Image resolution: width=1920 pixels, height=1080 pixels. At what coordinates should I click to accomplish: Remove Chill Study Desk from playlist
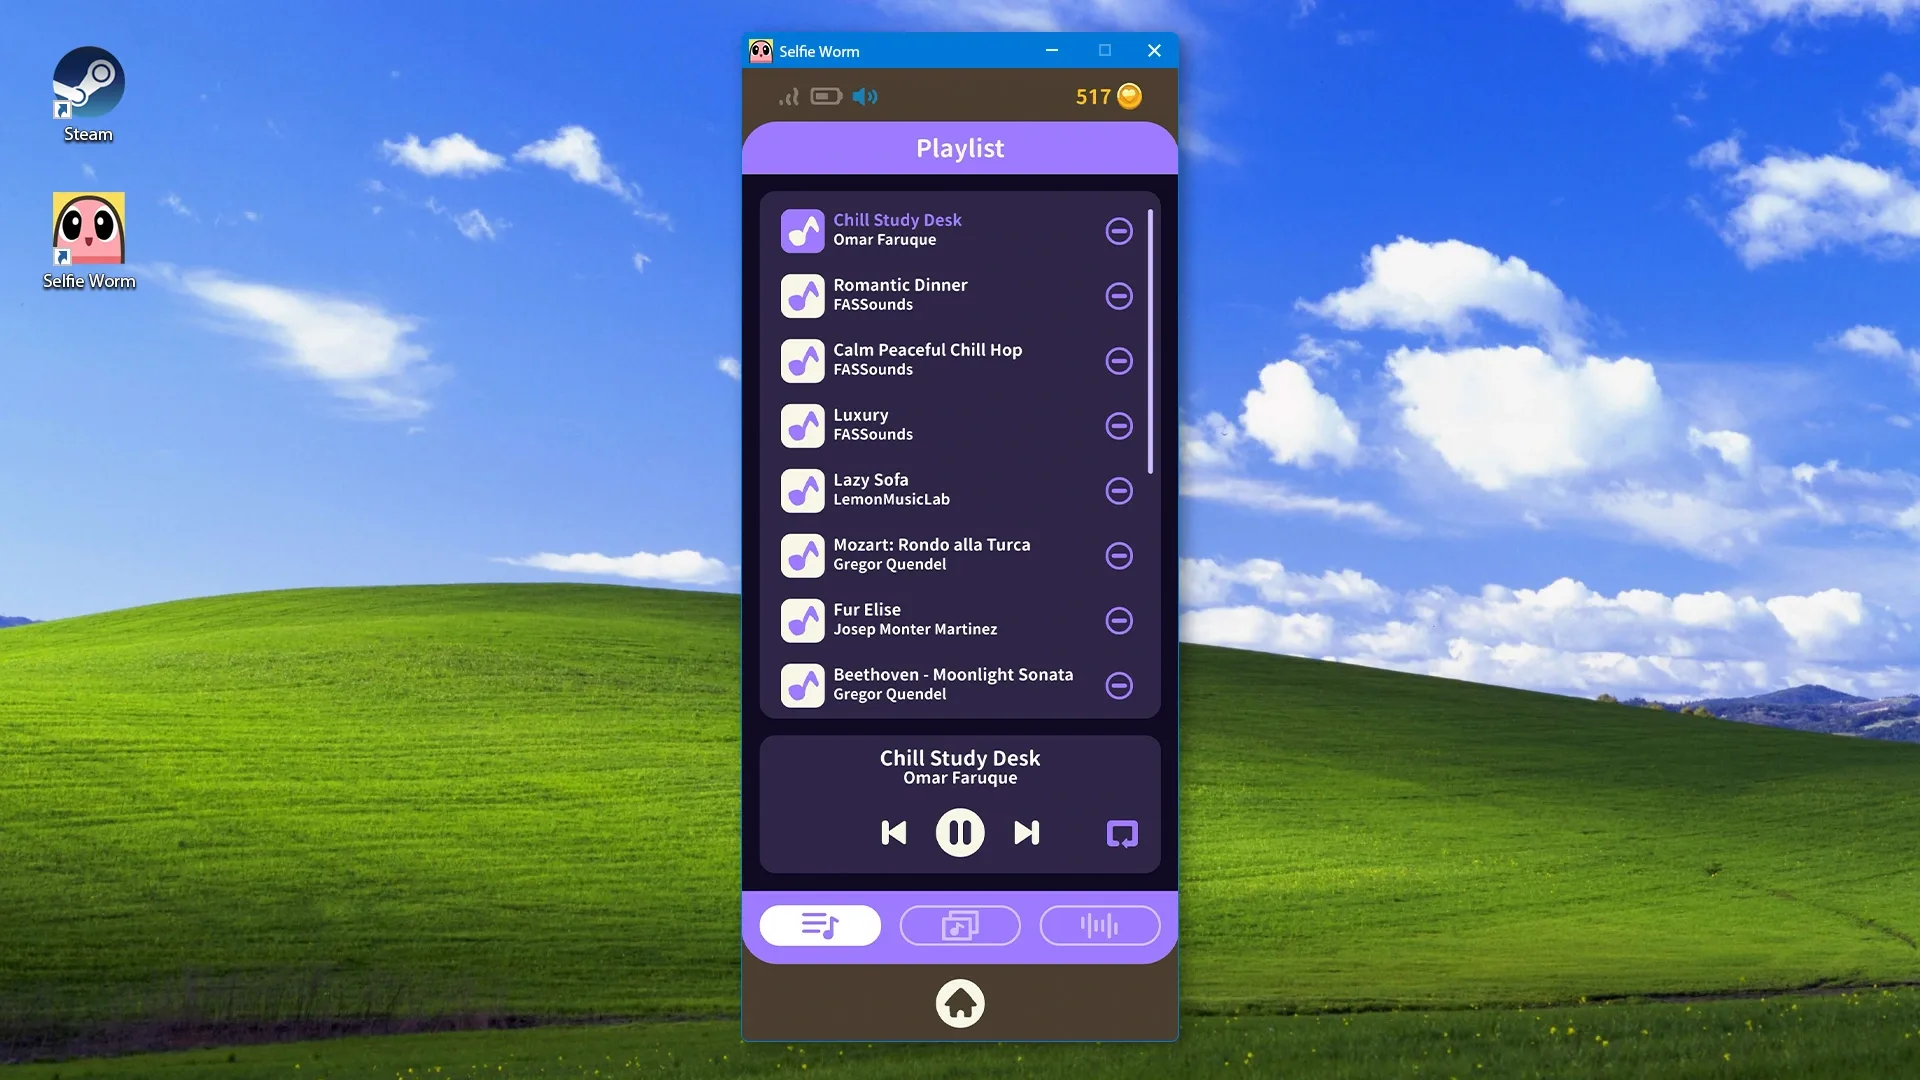(1119, 231)
